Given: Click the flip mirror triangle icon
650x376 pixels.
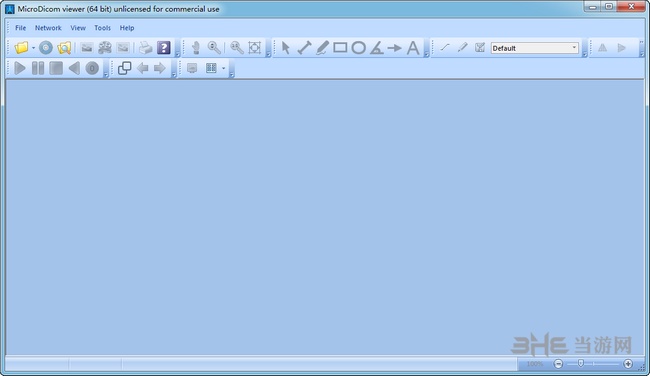Looking at the screenshot, I should click(x=602, y=48).
